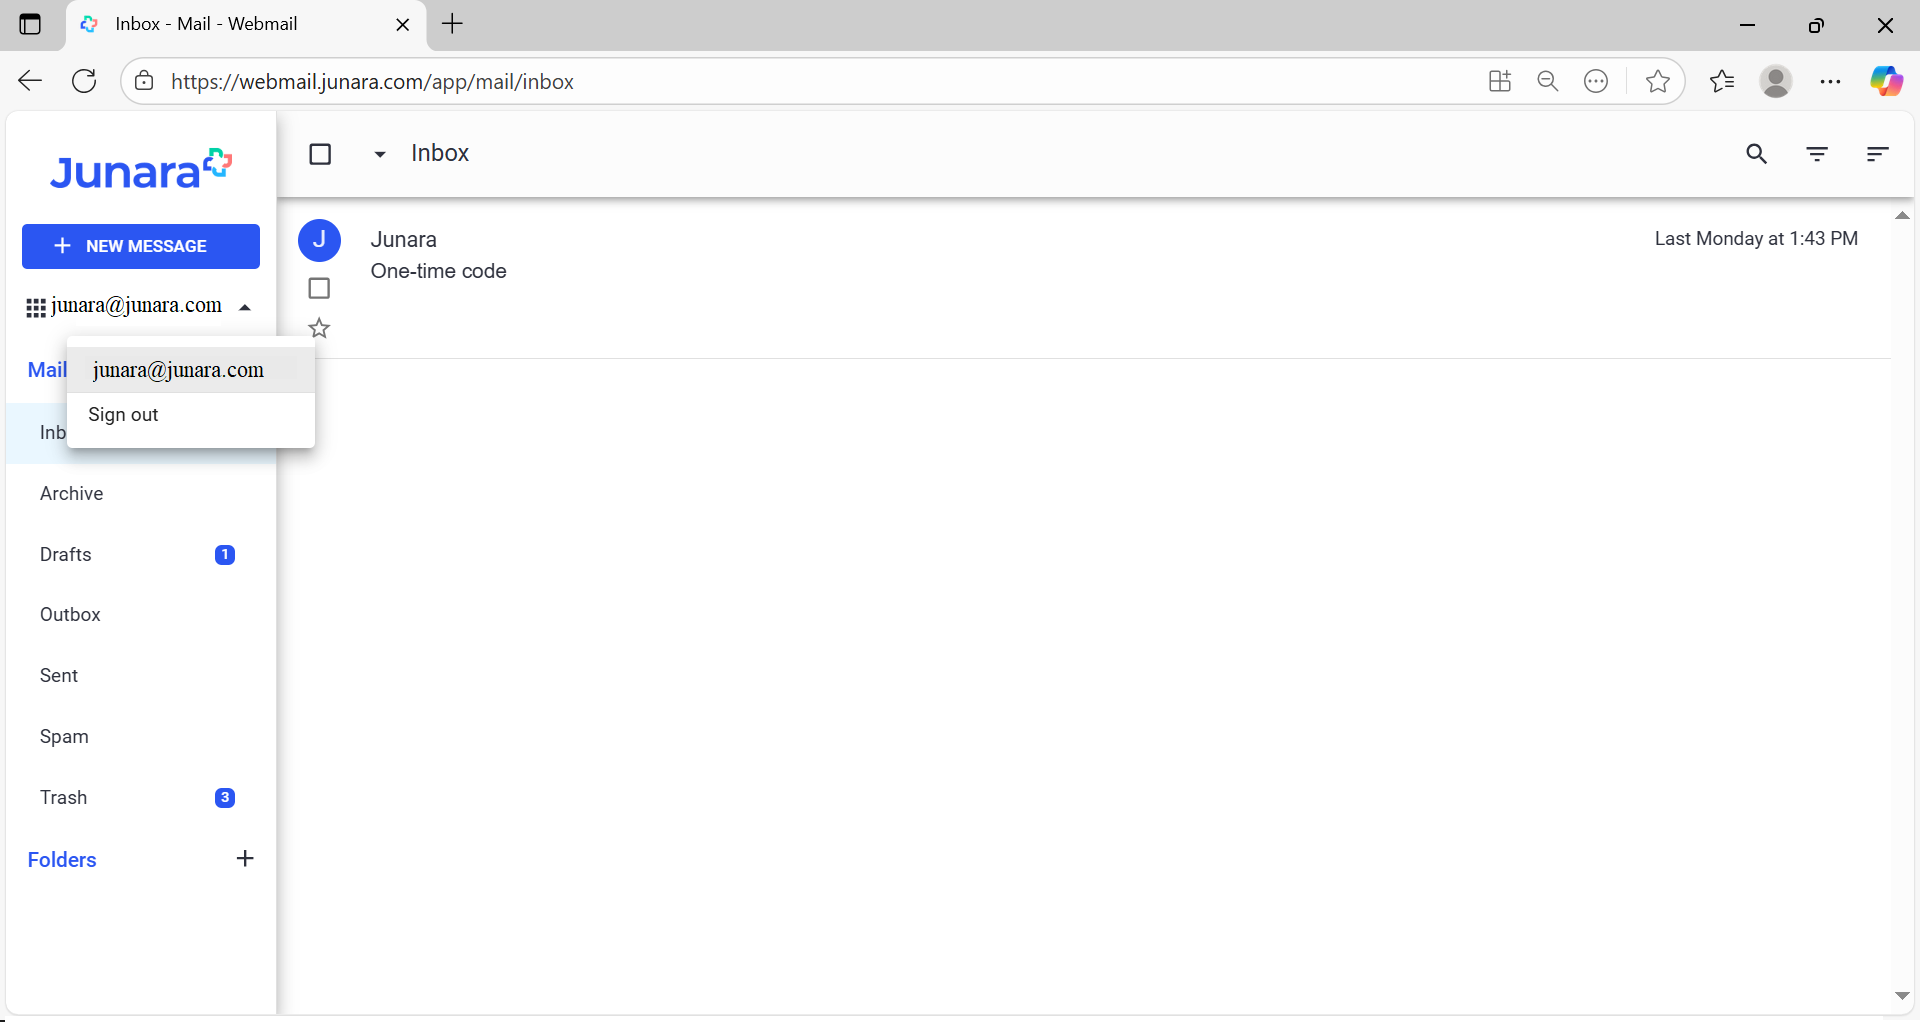Open the tab actions menu icon
The height and width of the screenshot is (1022, 1921).
coord(31,25)
